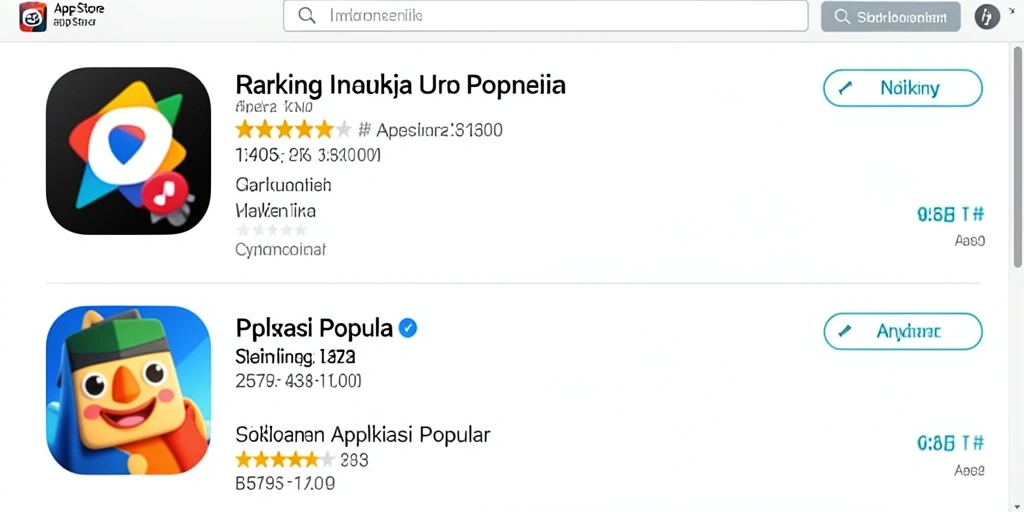Open the cartoon character app icon
Screen dimensions: 1024x512
tap(129, 390)
